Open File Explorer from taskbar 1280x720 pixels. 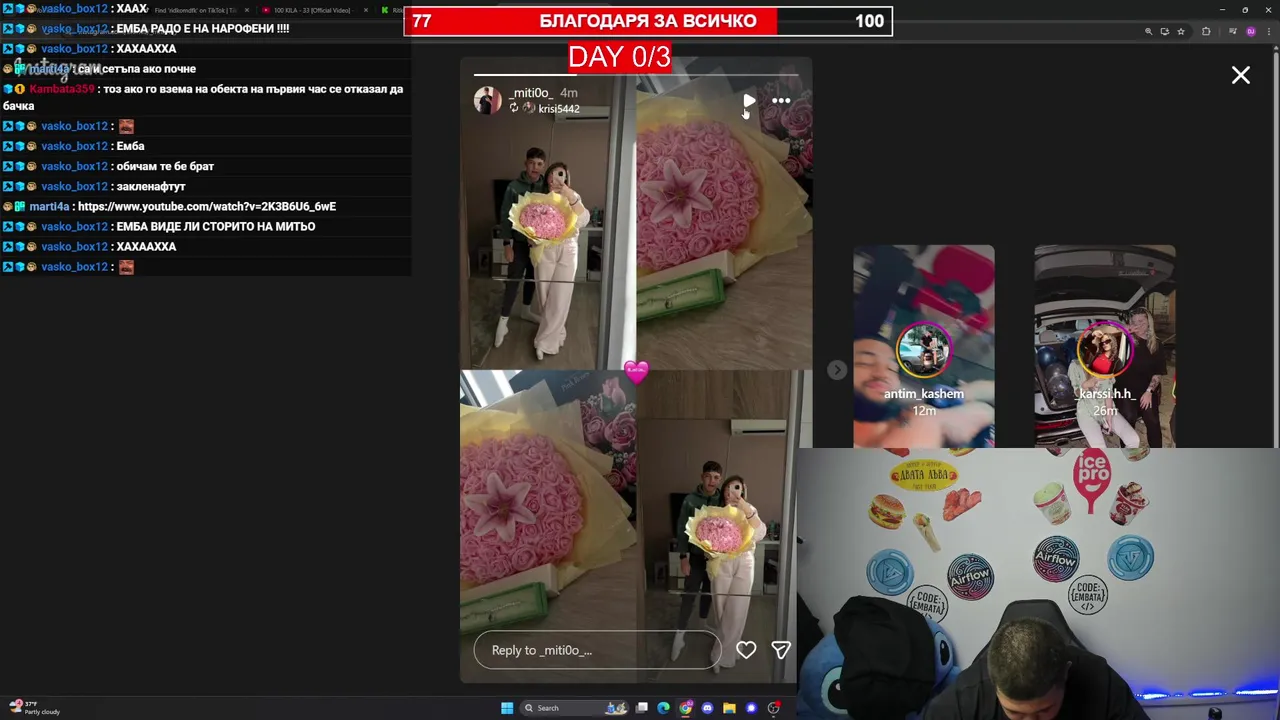point(730,708)
